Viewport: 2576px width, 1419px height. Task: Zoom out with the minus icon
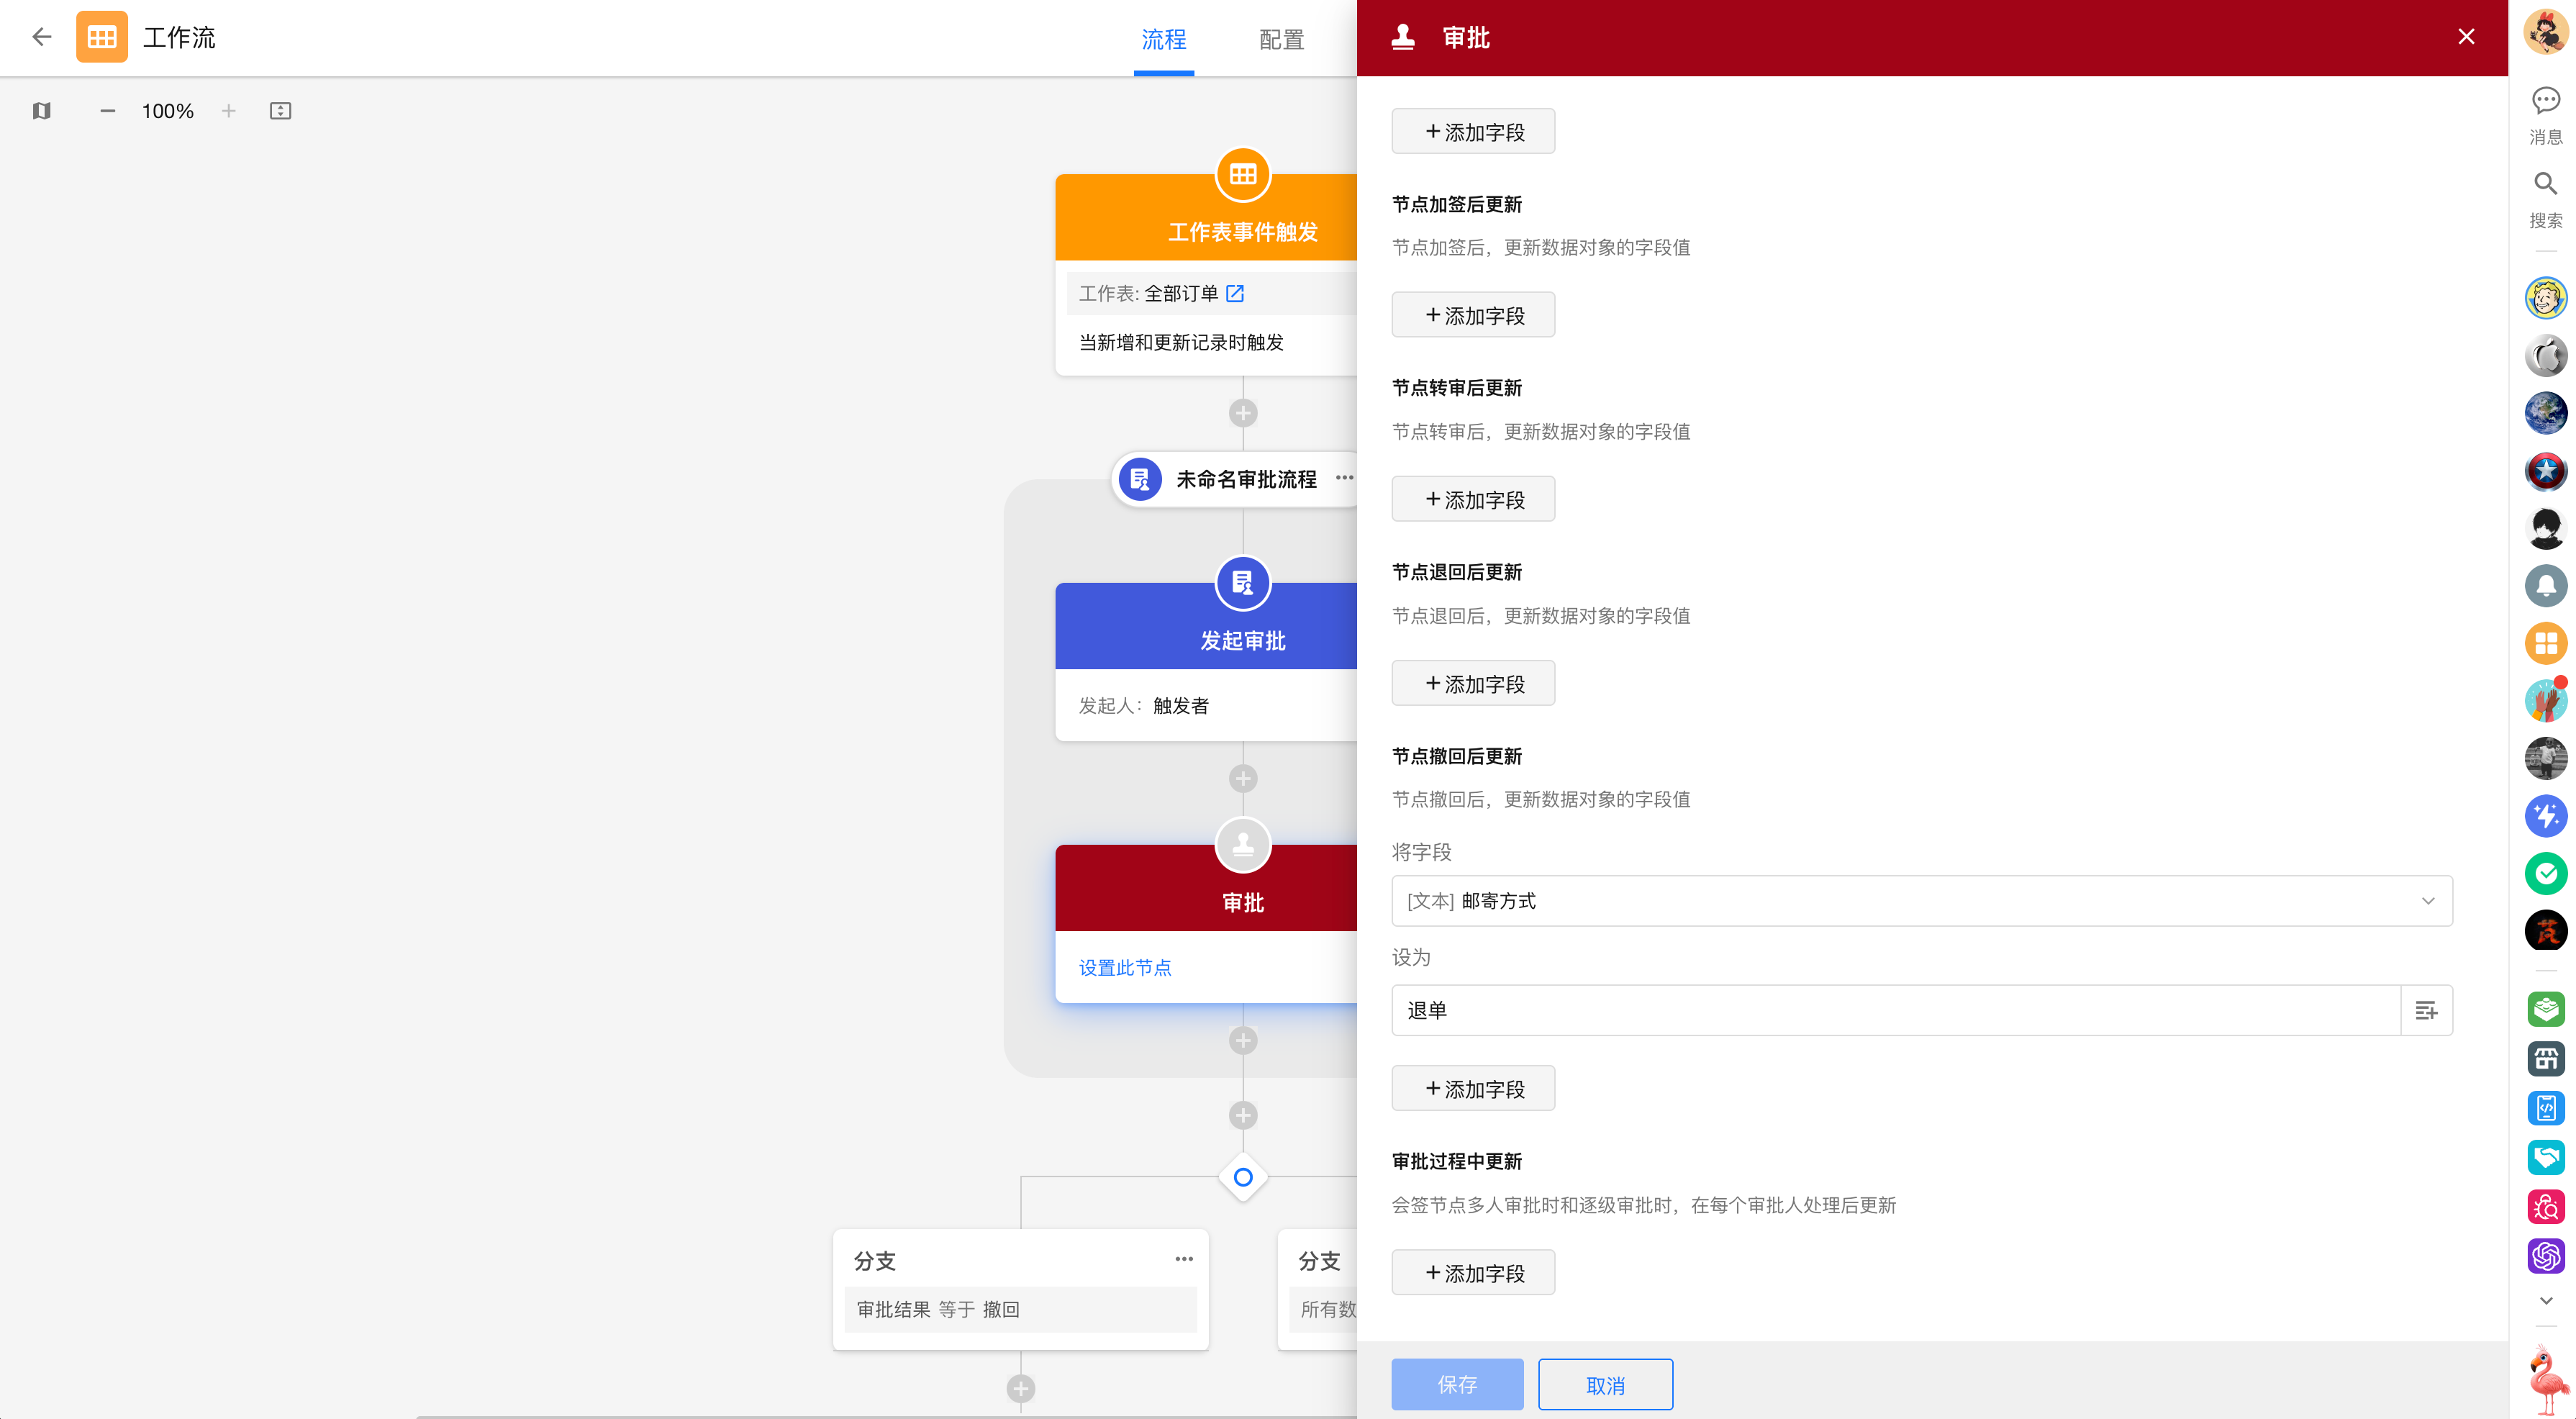point(107,111)
